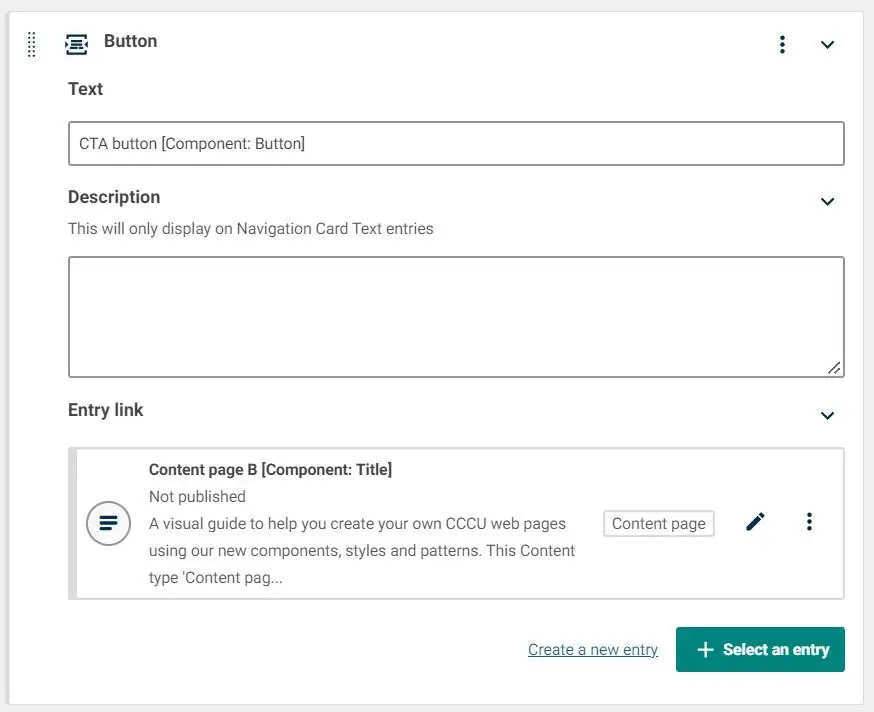Screen dimensions: 874x712
Task: Click the visual guide entry description text
Action: 362,550
